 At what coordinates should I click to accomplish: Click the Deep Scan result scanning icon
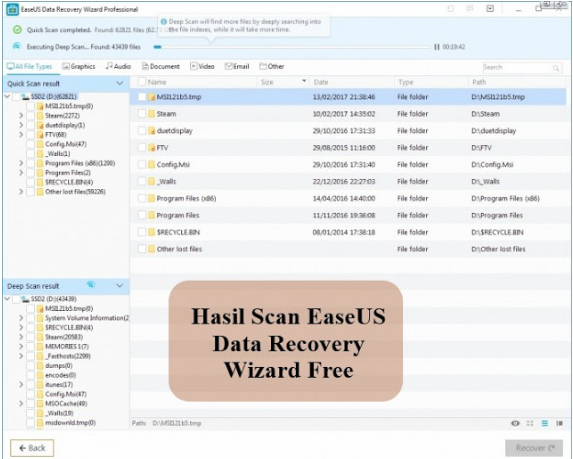(91, 285)
